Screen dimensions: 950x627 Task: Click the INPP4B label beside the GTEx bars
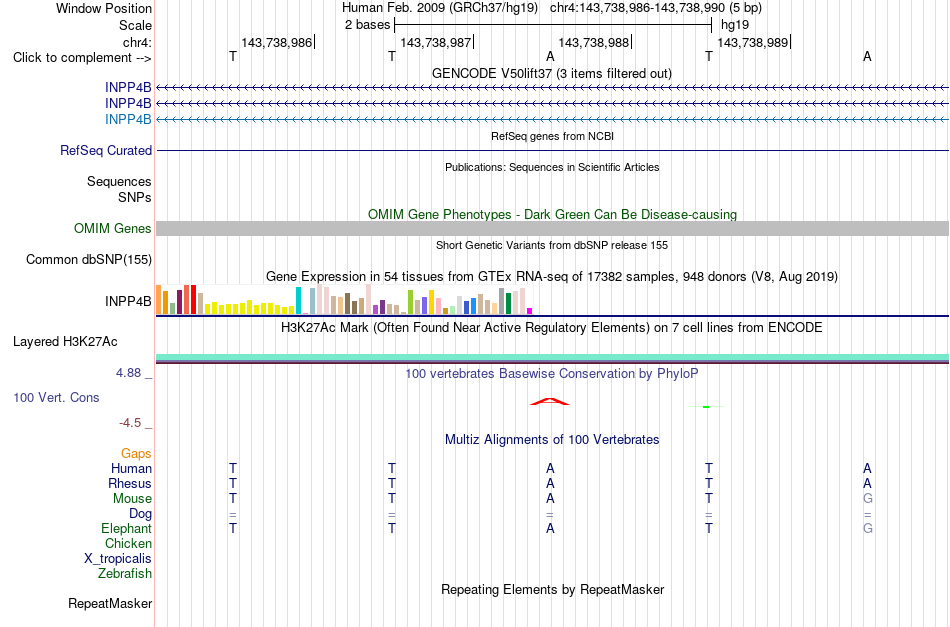click(128, 301)
